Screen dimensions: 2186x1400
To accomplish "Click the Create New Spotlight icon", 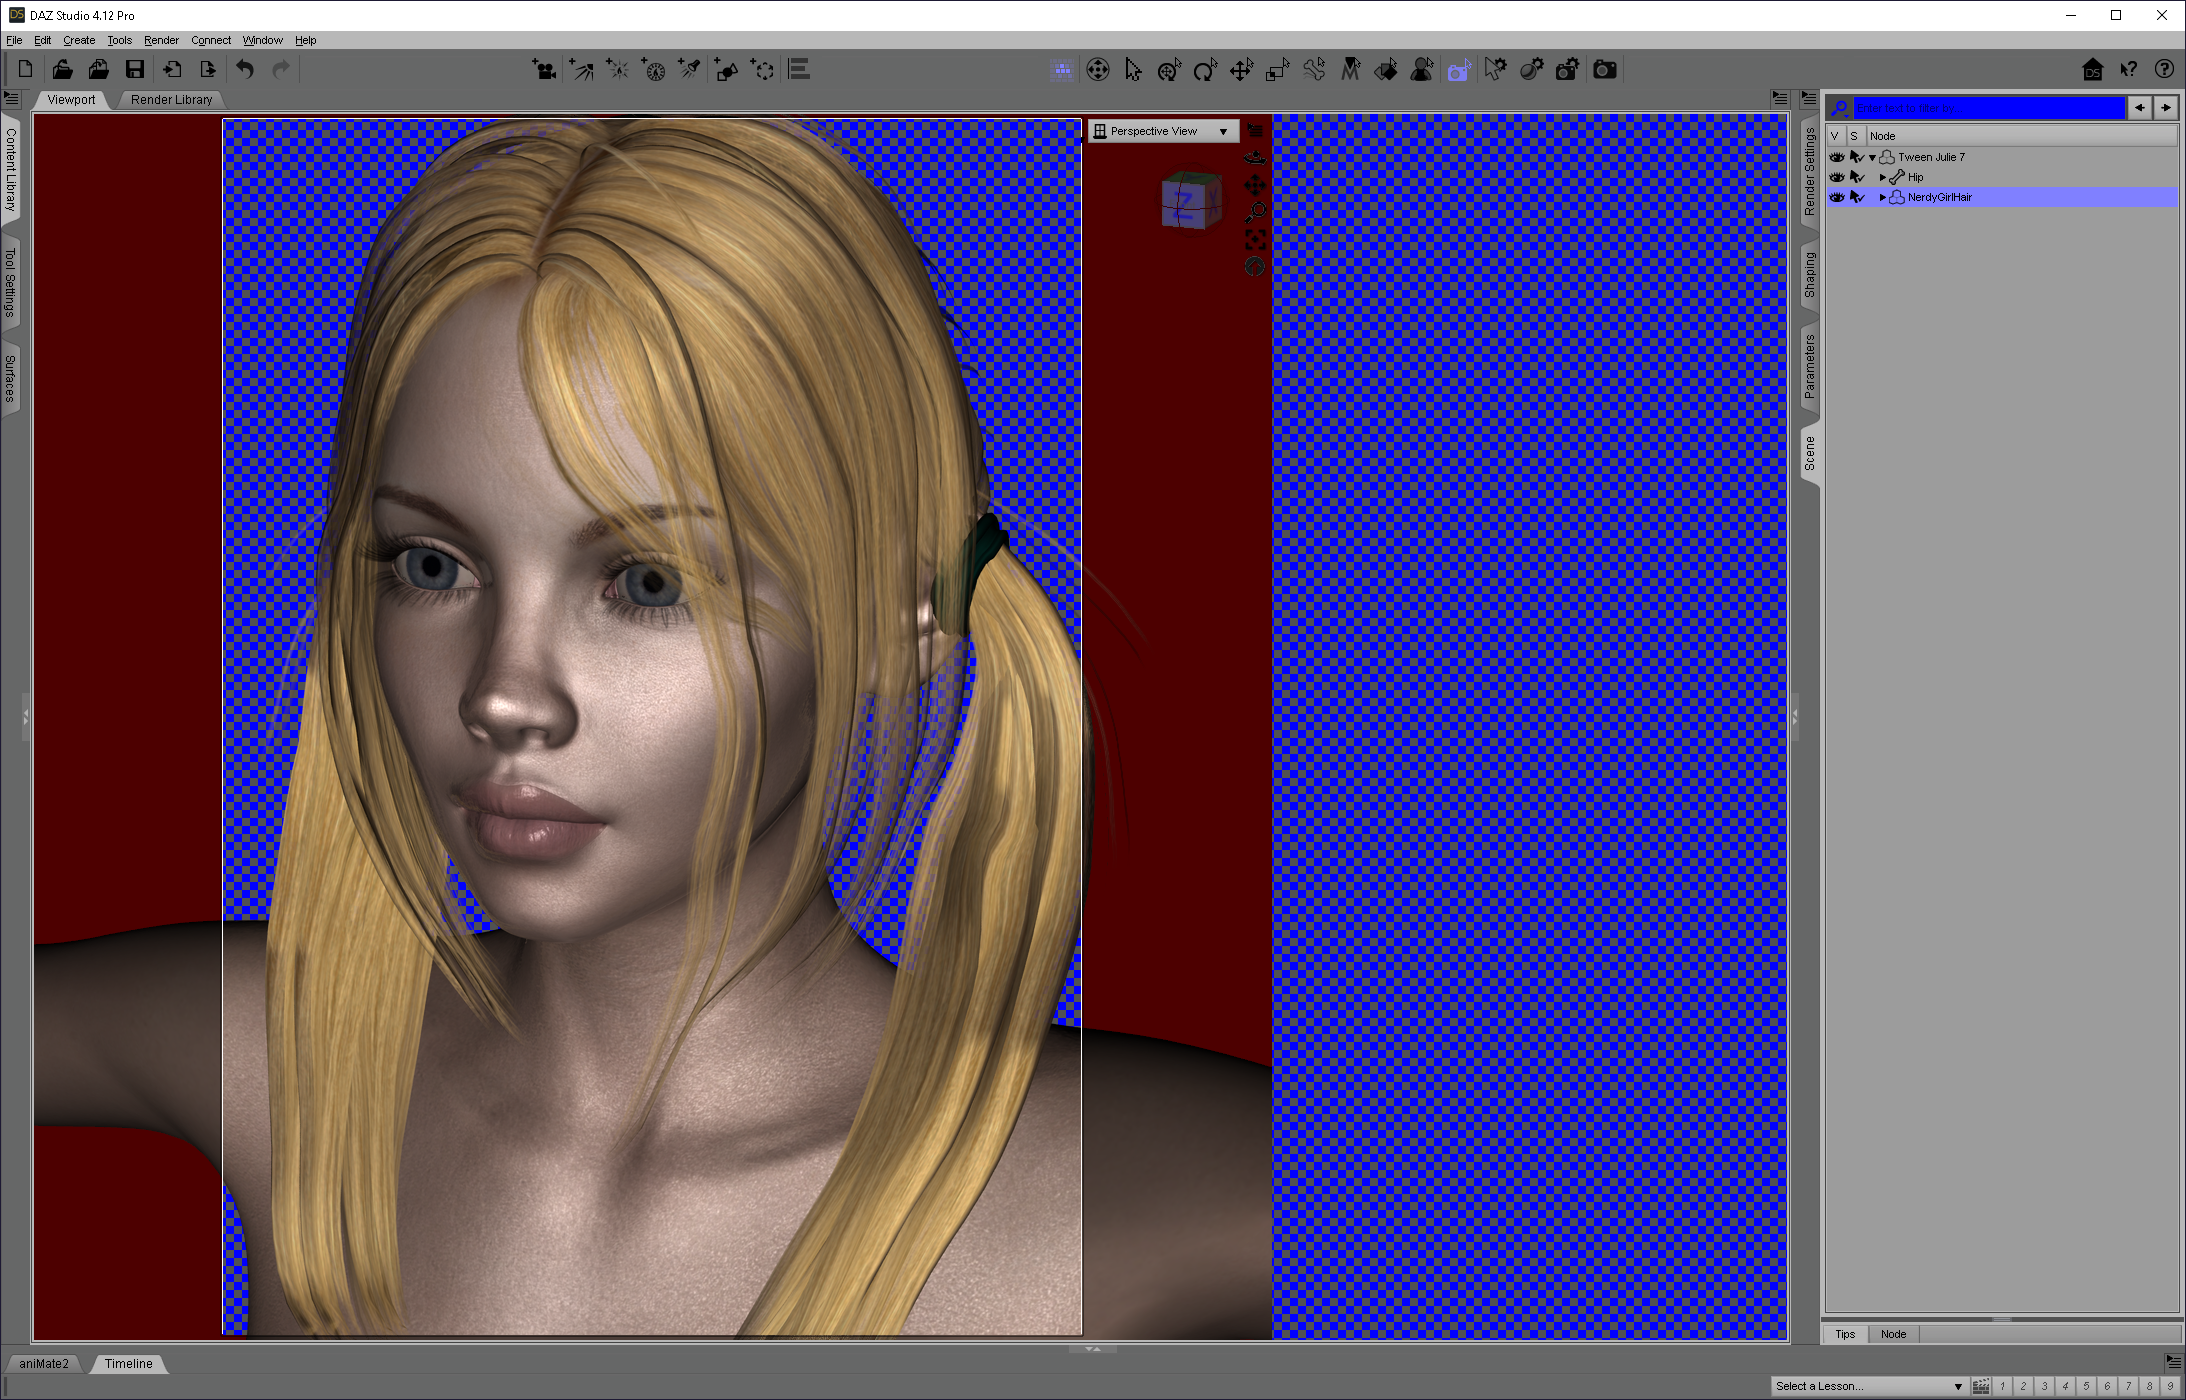I will pos(689,69).
